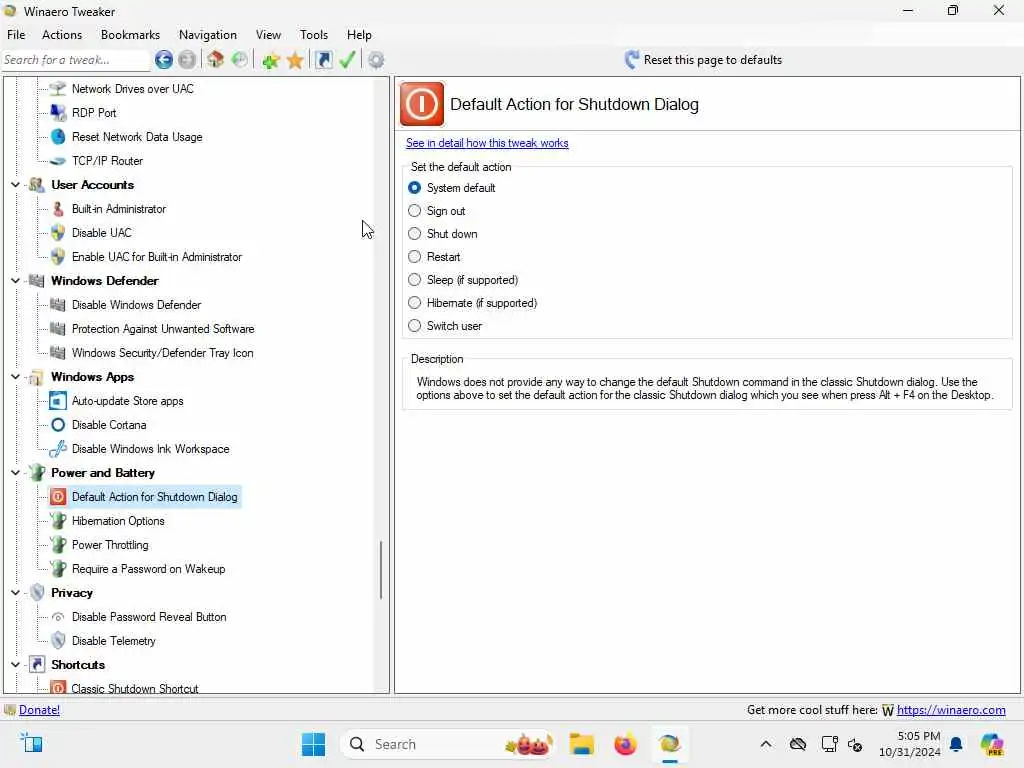Click the Power Throttling battery icon

(x=58, y=545)
